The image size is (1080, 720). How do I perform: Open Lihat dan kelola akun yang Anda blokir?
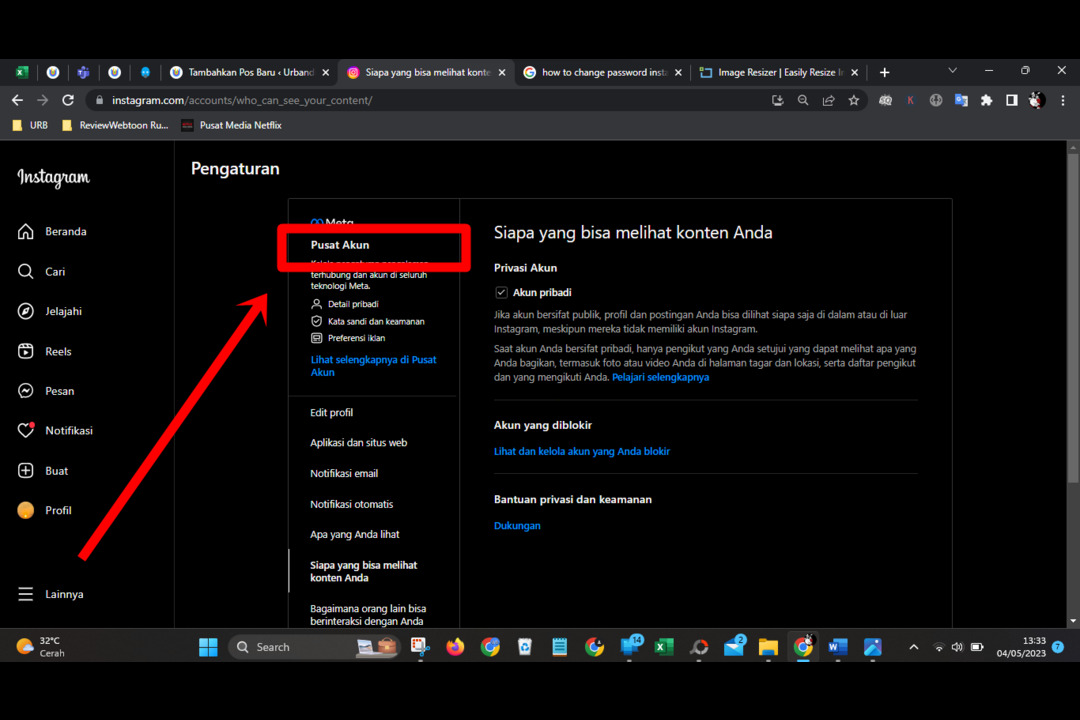(x=581, y=451)
